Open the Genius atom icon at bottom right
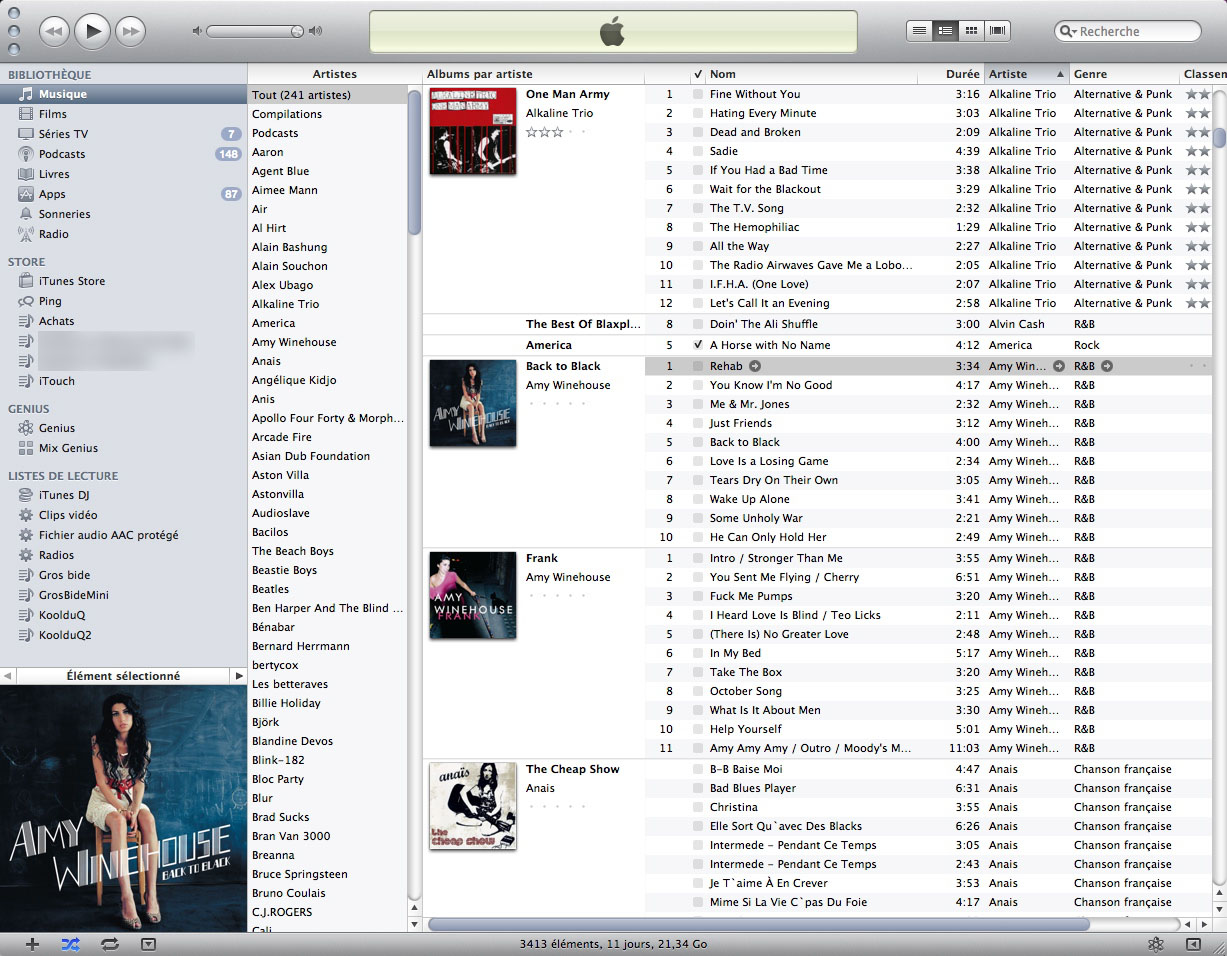 click(1155, 944)
